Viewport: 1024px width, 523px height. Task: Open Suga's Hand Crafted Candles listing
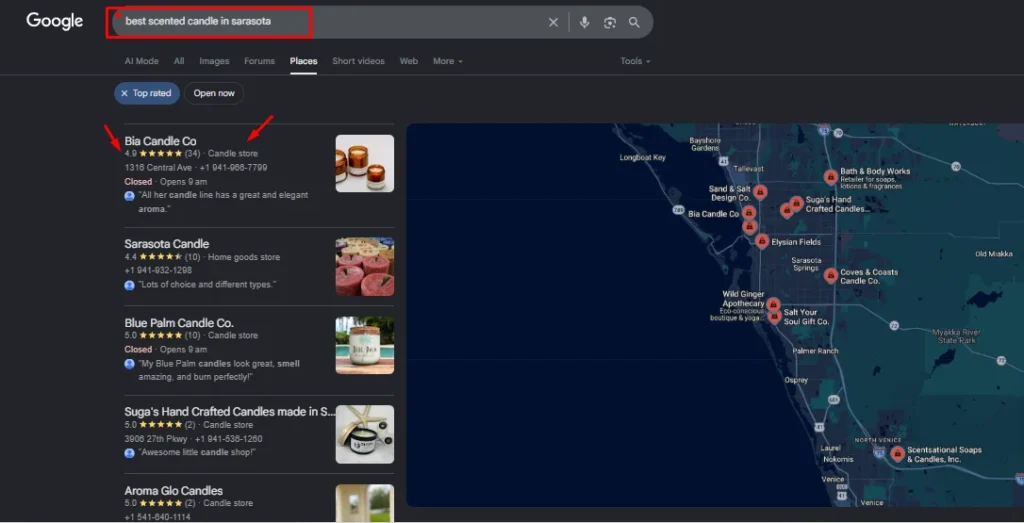point(229,411)
